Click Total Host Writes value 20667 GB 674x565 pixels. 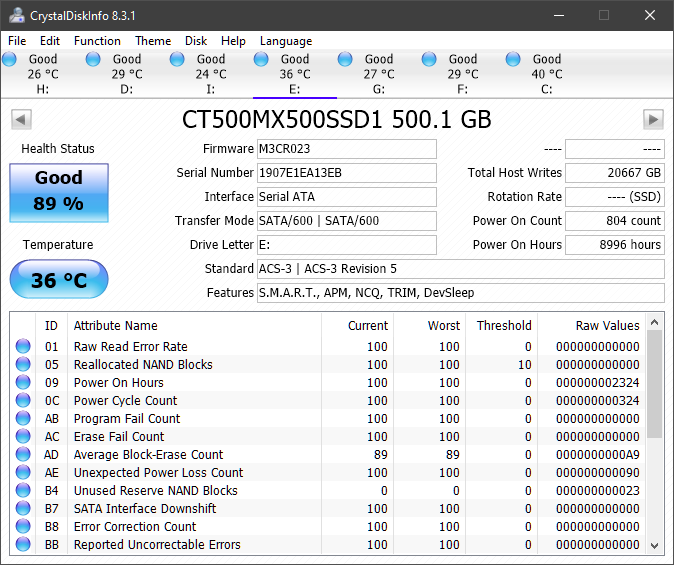(x=615, y=173)
